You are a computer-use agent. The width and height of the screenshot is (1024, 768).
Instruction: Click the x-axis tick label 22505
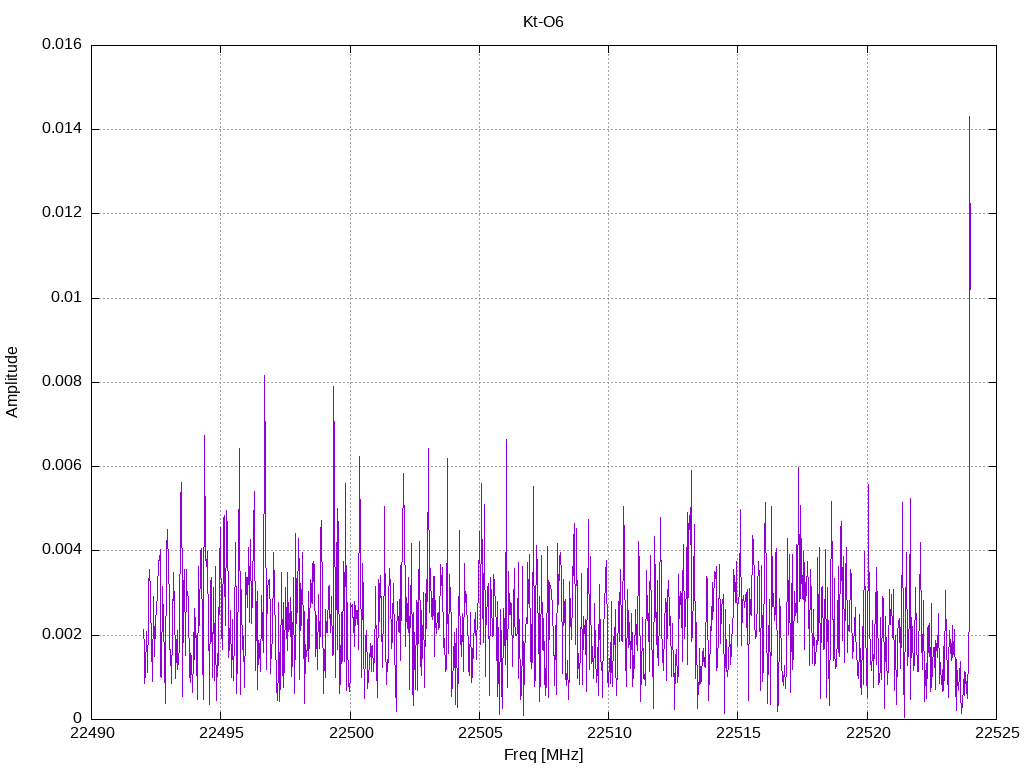click(478, 733)
